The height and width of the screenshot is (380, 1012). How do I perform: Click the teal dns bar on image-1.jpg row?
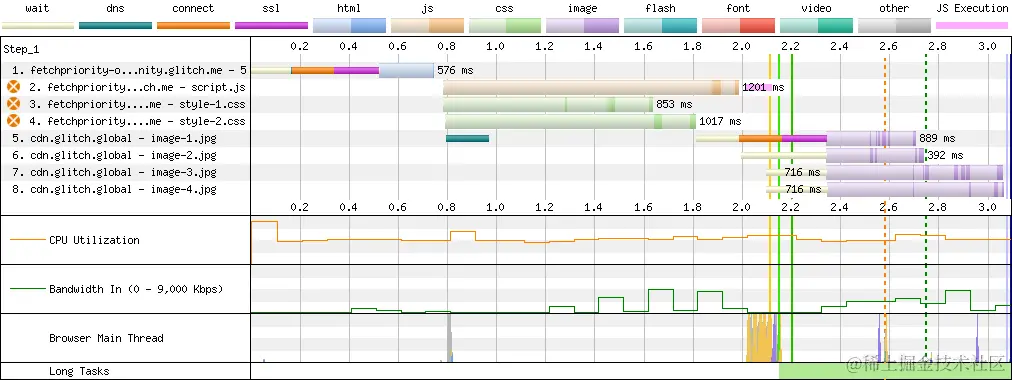(x=467, y=138)
